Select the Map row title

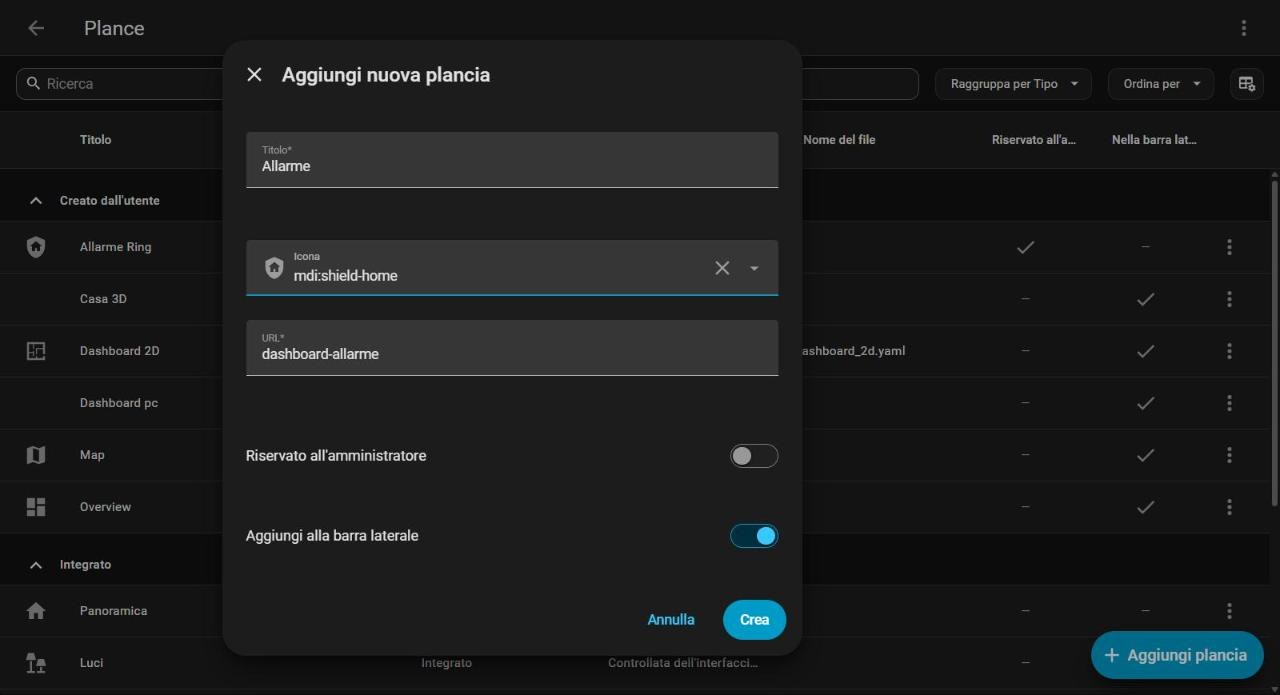(x=92, y=455)
